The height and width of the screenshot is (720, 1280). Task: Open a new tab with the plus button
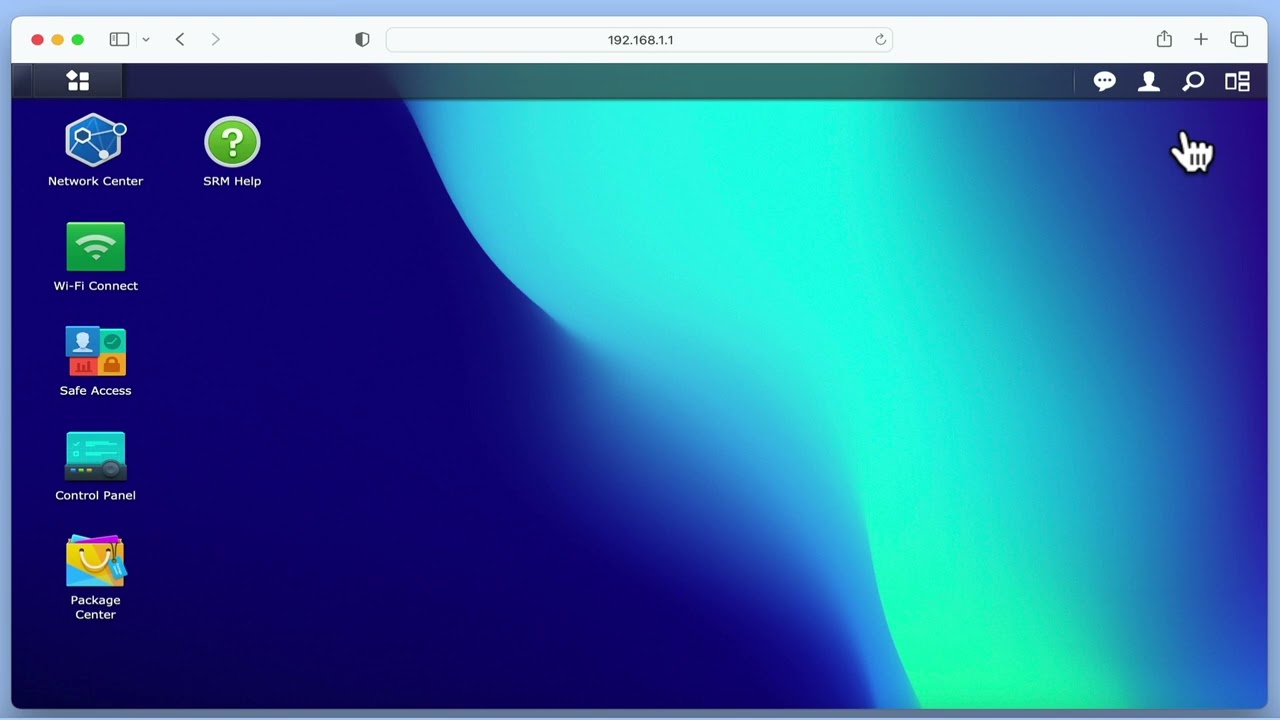coord(1201,39)
